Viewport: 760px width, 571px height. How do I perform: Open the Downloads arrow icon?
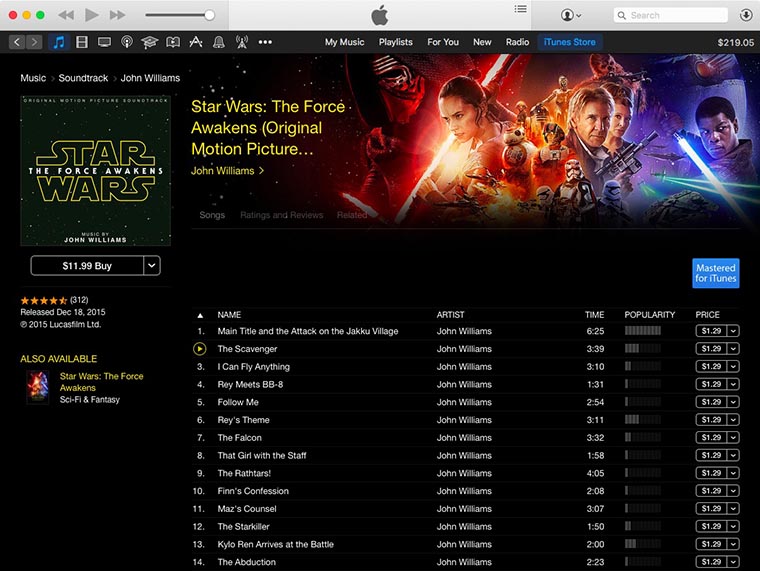(x=746, y=15)
